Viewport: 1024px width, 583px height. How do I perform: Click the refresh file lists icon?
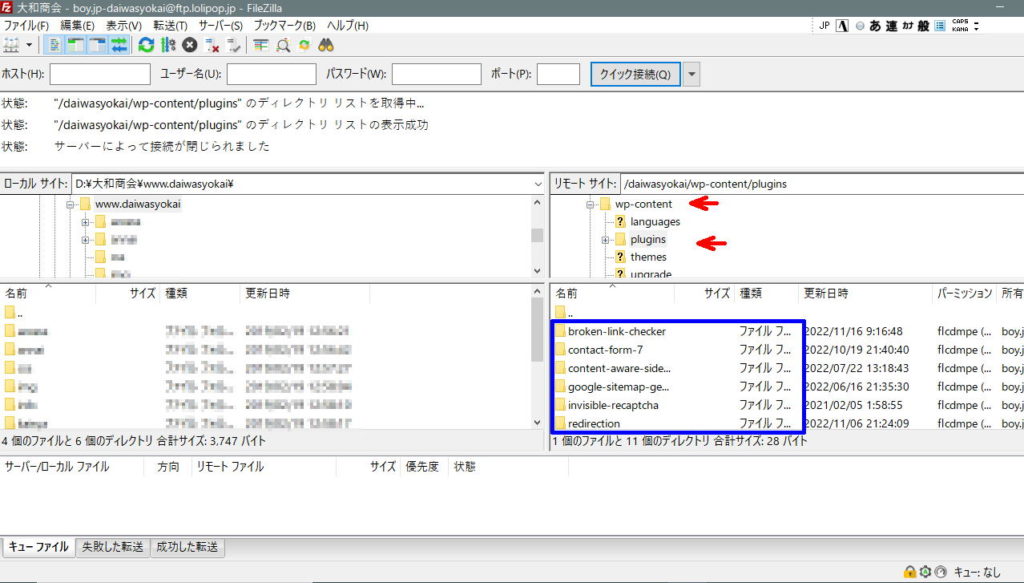point(146,45)
